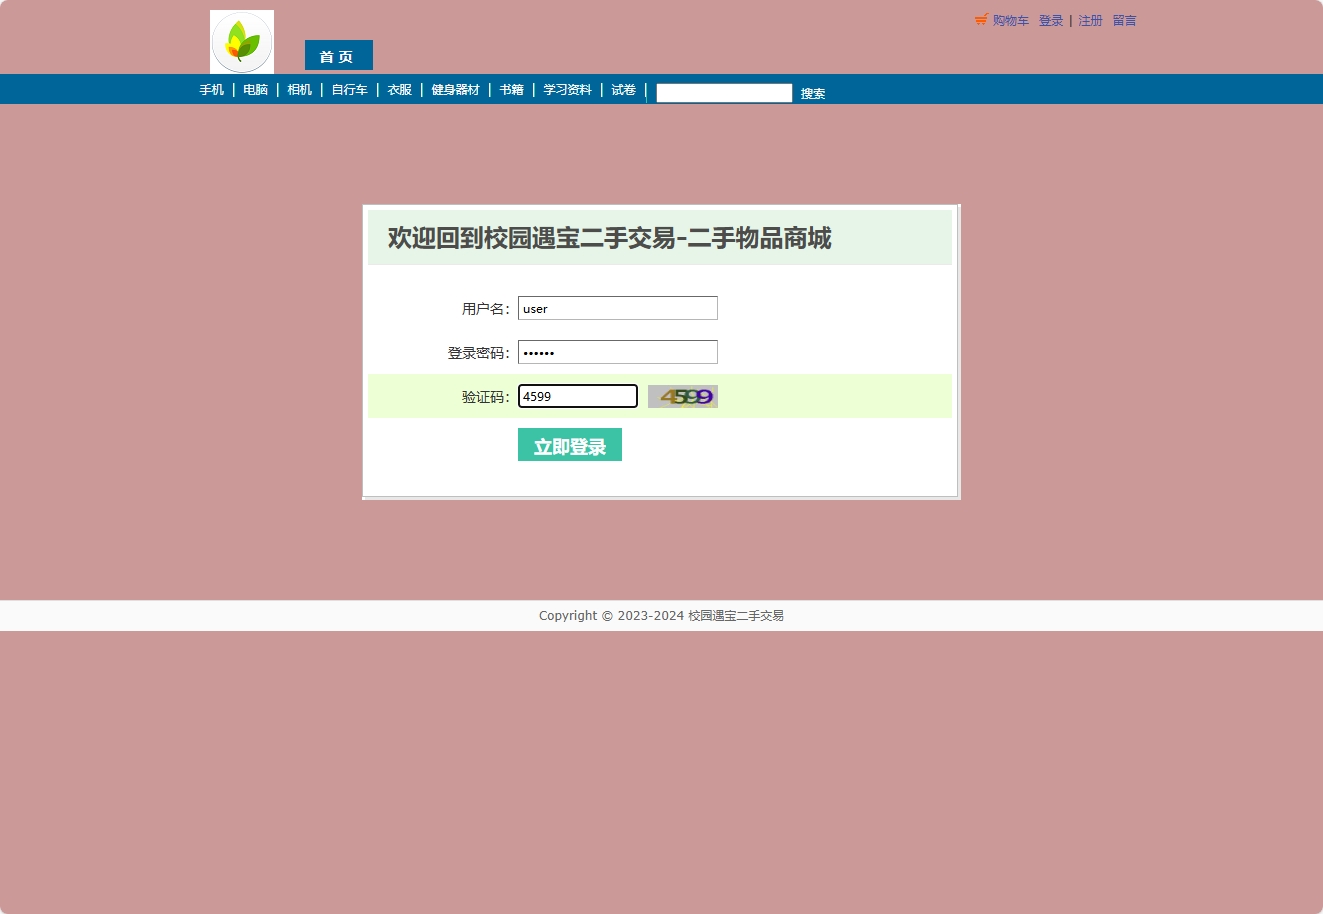1323x914 pixels.
Task: Open the 自行车 category
Action: pyautogui.click(x=348, y=89)
